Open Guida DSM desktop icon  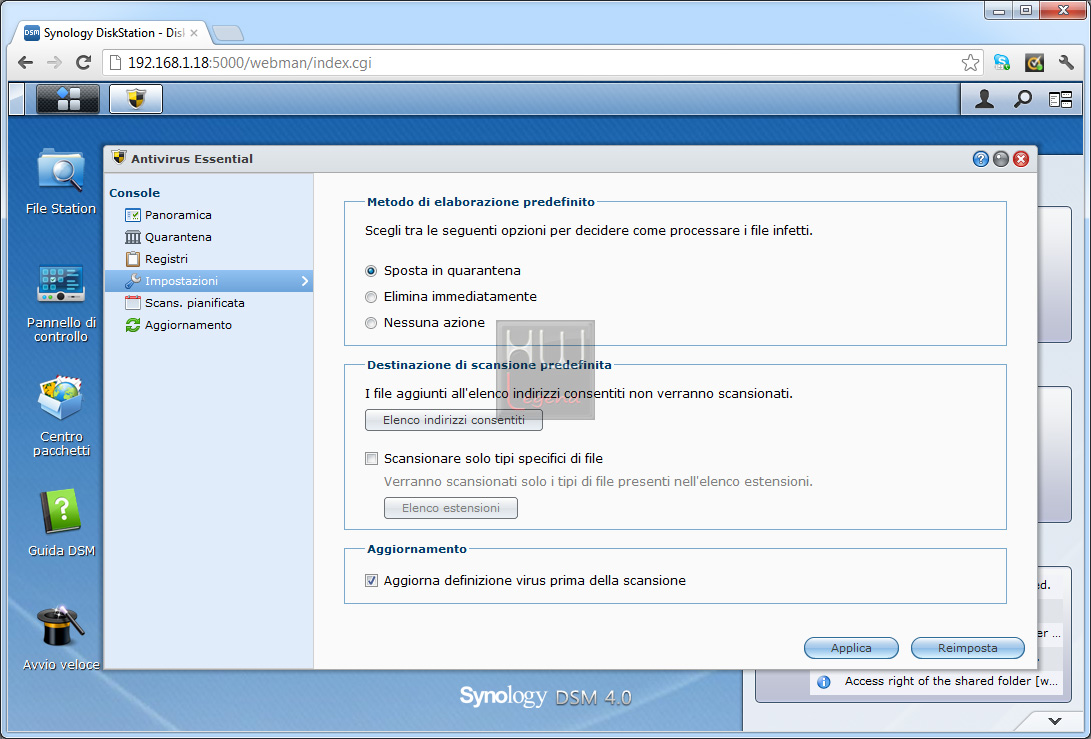point(61,523)
